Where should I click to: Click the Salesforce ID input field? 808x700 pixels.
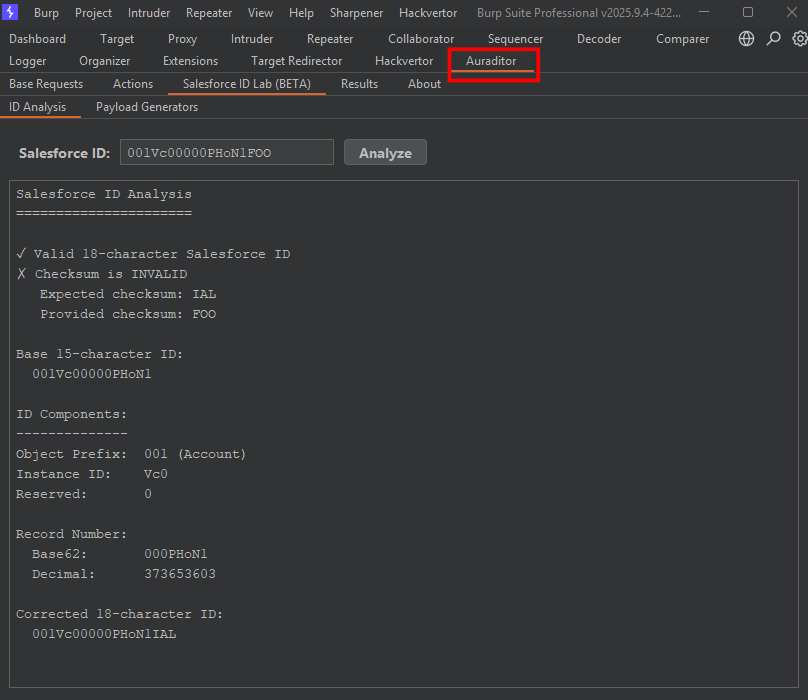(x=227, y=153)
